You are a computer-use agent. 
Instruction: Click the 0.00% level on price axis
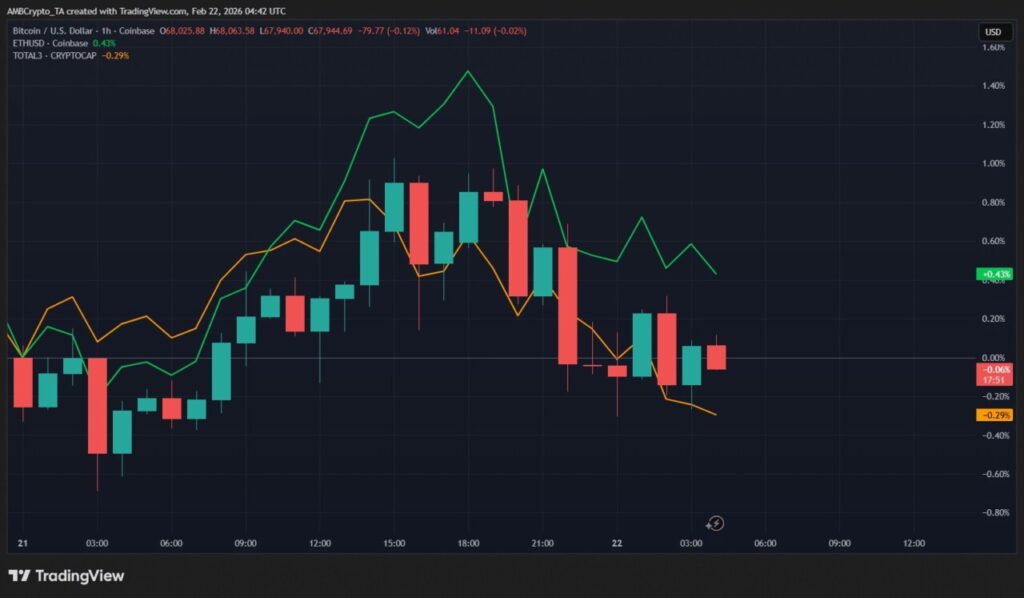(x=994, y=358)
